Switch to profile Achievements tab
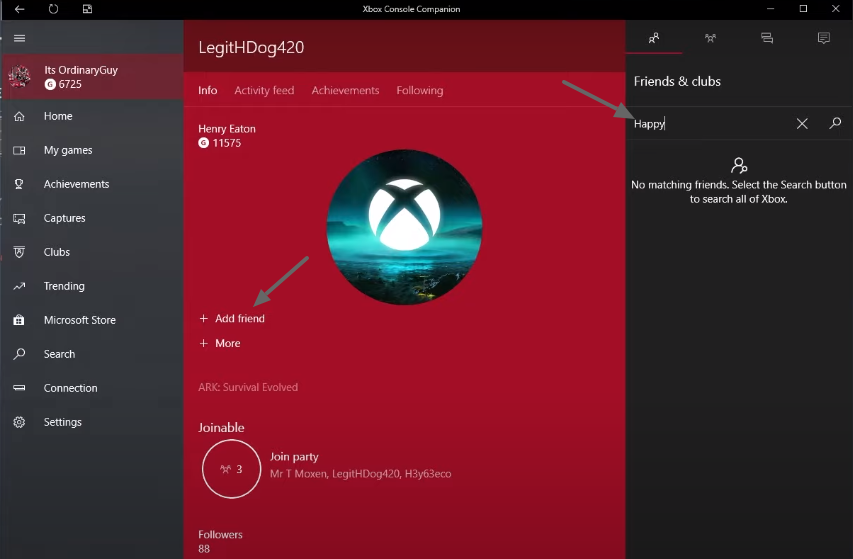The image size is (853, 559). coord(345,90)
